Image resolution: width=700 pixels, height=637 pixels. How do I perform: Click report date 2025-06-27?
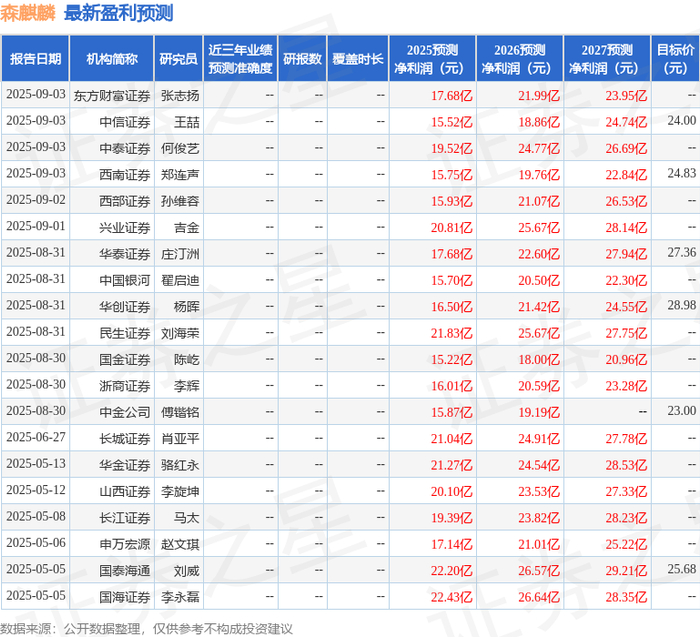pos(36,437)
